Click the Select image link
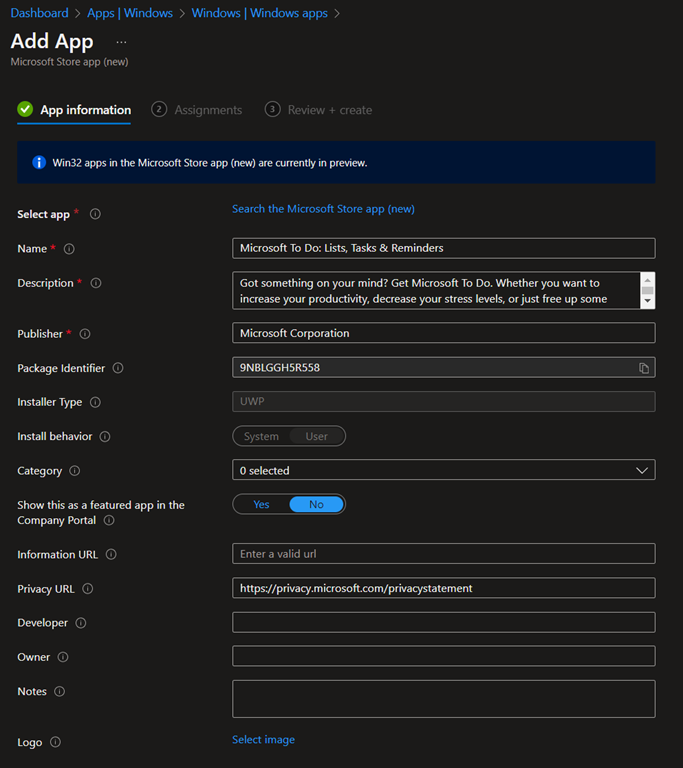This screenshot has width=683, height=768. 263,740
